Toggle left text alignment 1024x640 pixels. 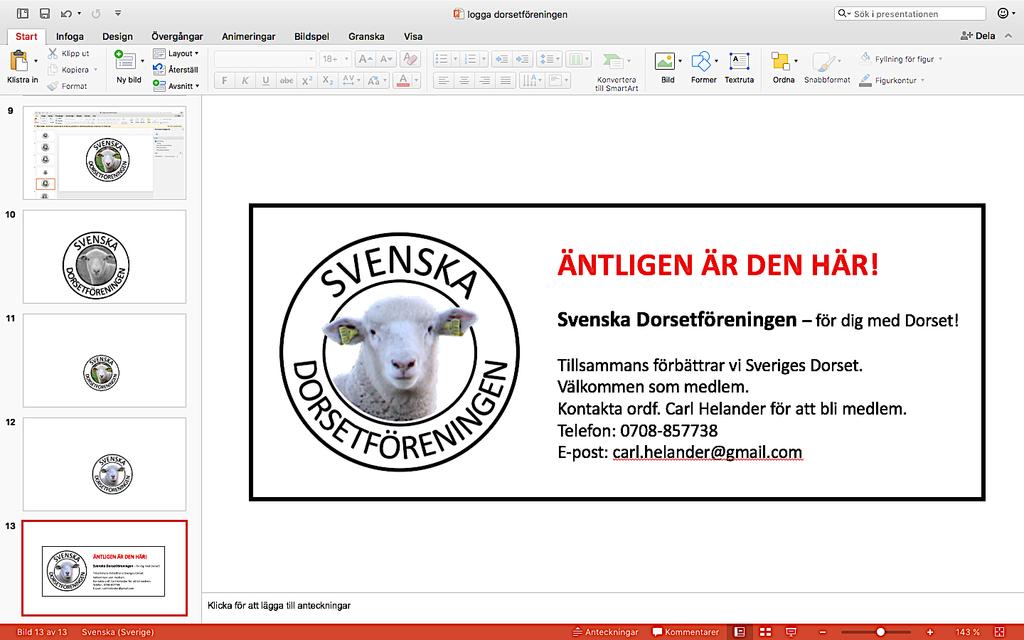pyautogui.click(x=443, y=80)
